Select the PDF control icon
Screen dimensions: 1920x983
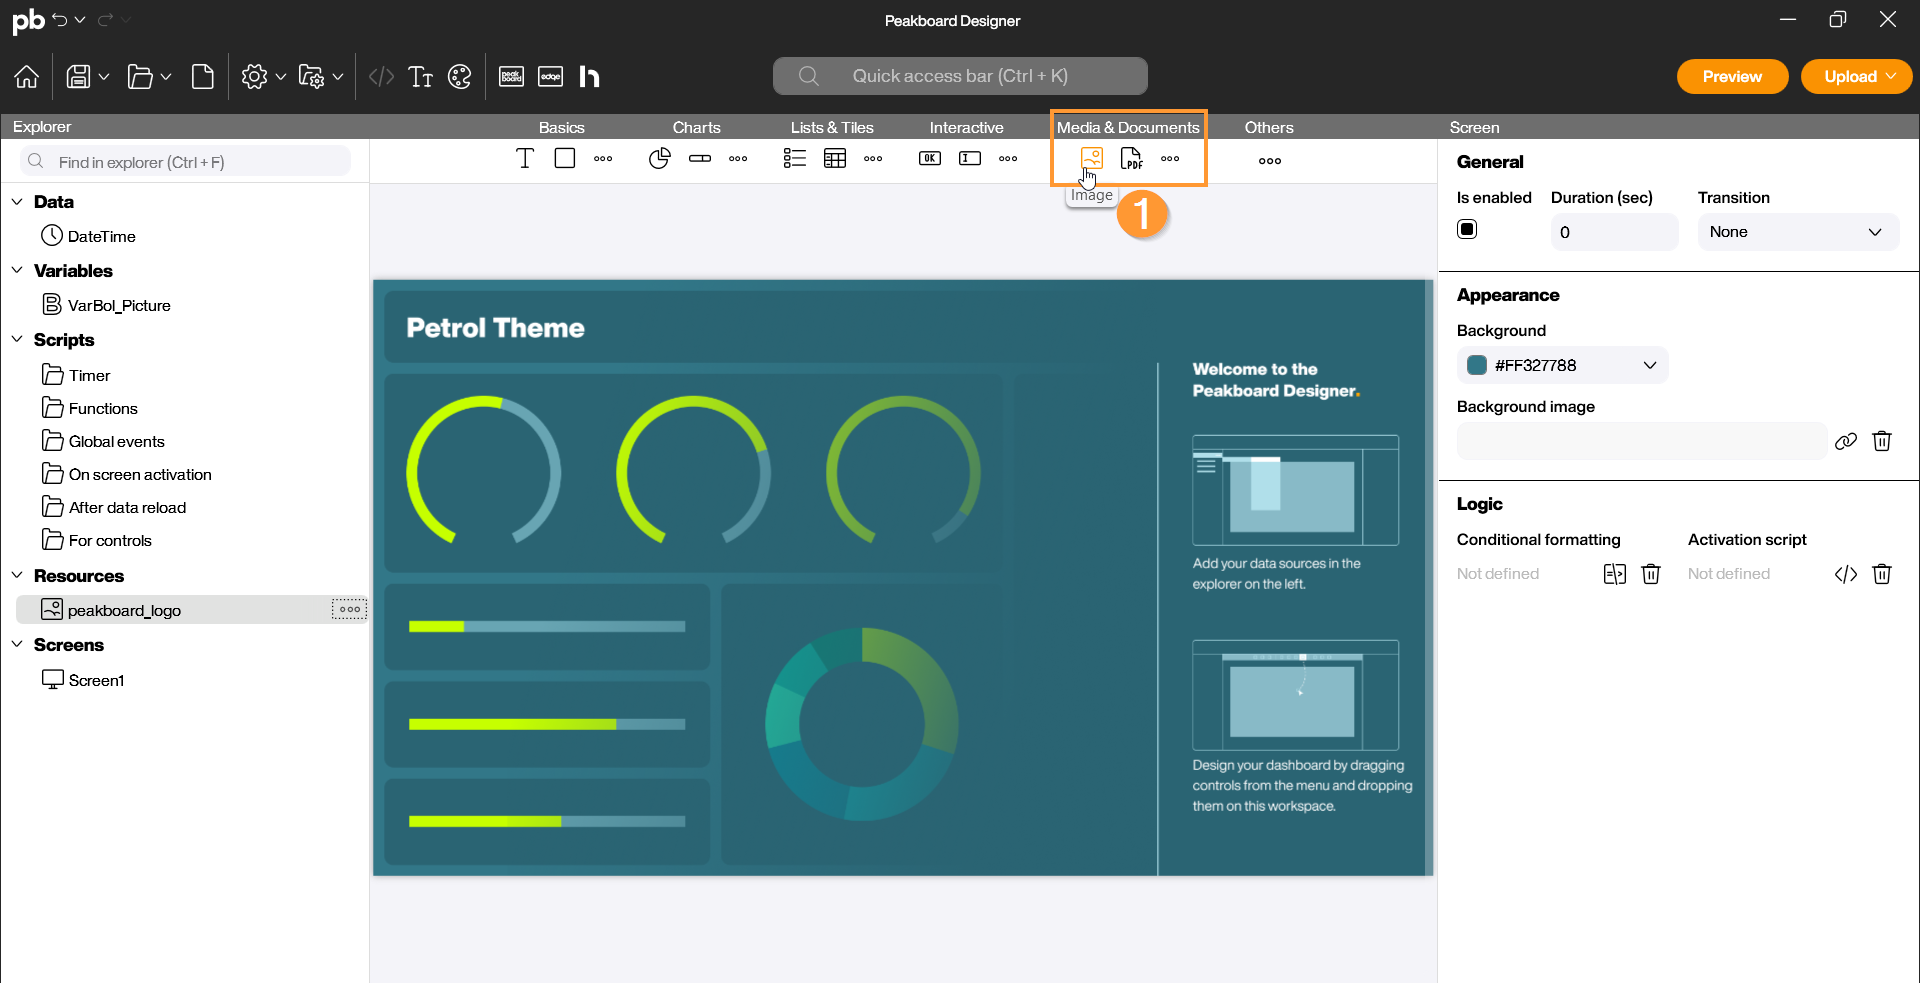point(1131,159)
